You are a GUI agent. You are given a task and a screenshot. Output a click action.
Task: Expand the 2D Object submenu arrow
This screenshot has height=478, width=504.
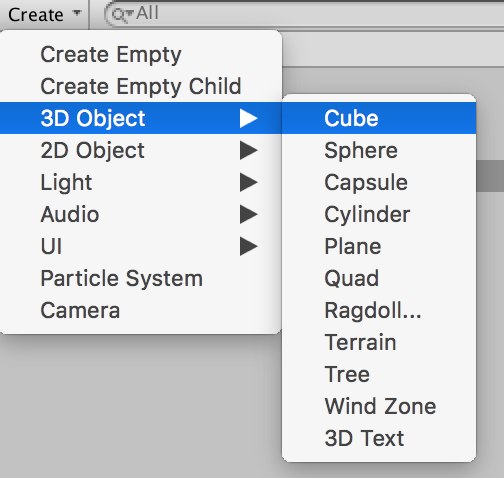(x=249, y=150)
